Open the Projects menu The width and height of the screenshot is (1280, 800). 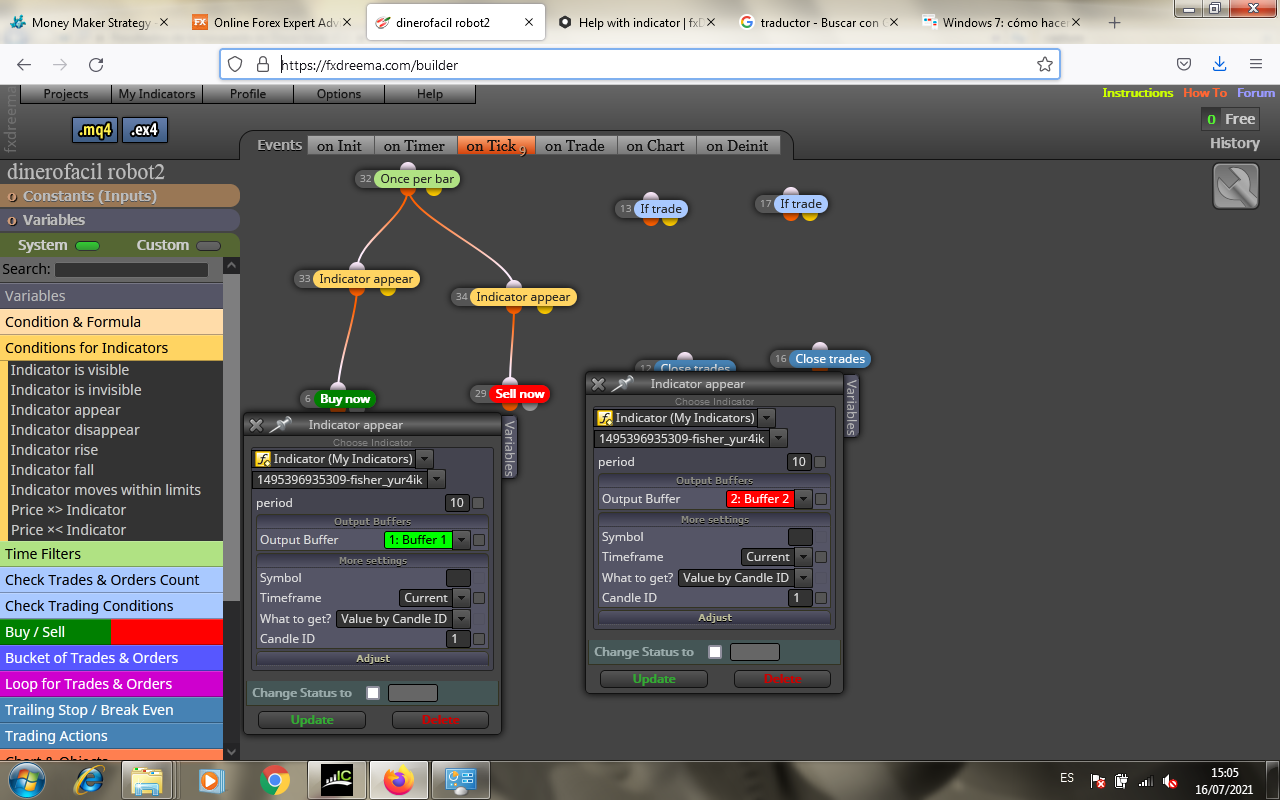[x=65, y=94]
